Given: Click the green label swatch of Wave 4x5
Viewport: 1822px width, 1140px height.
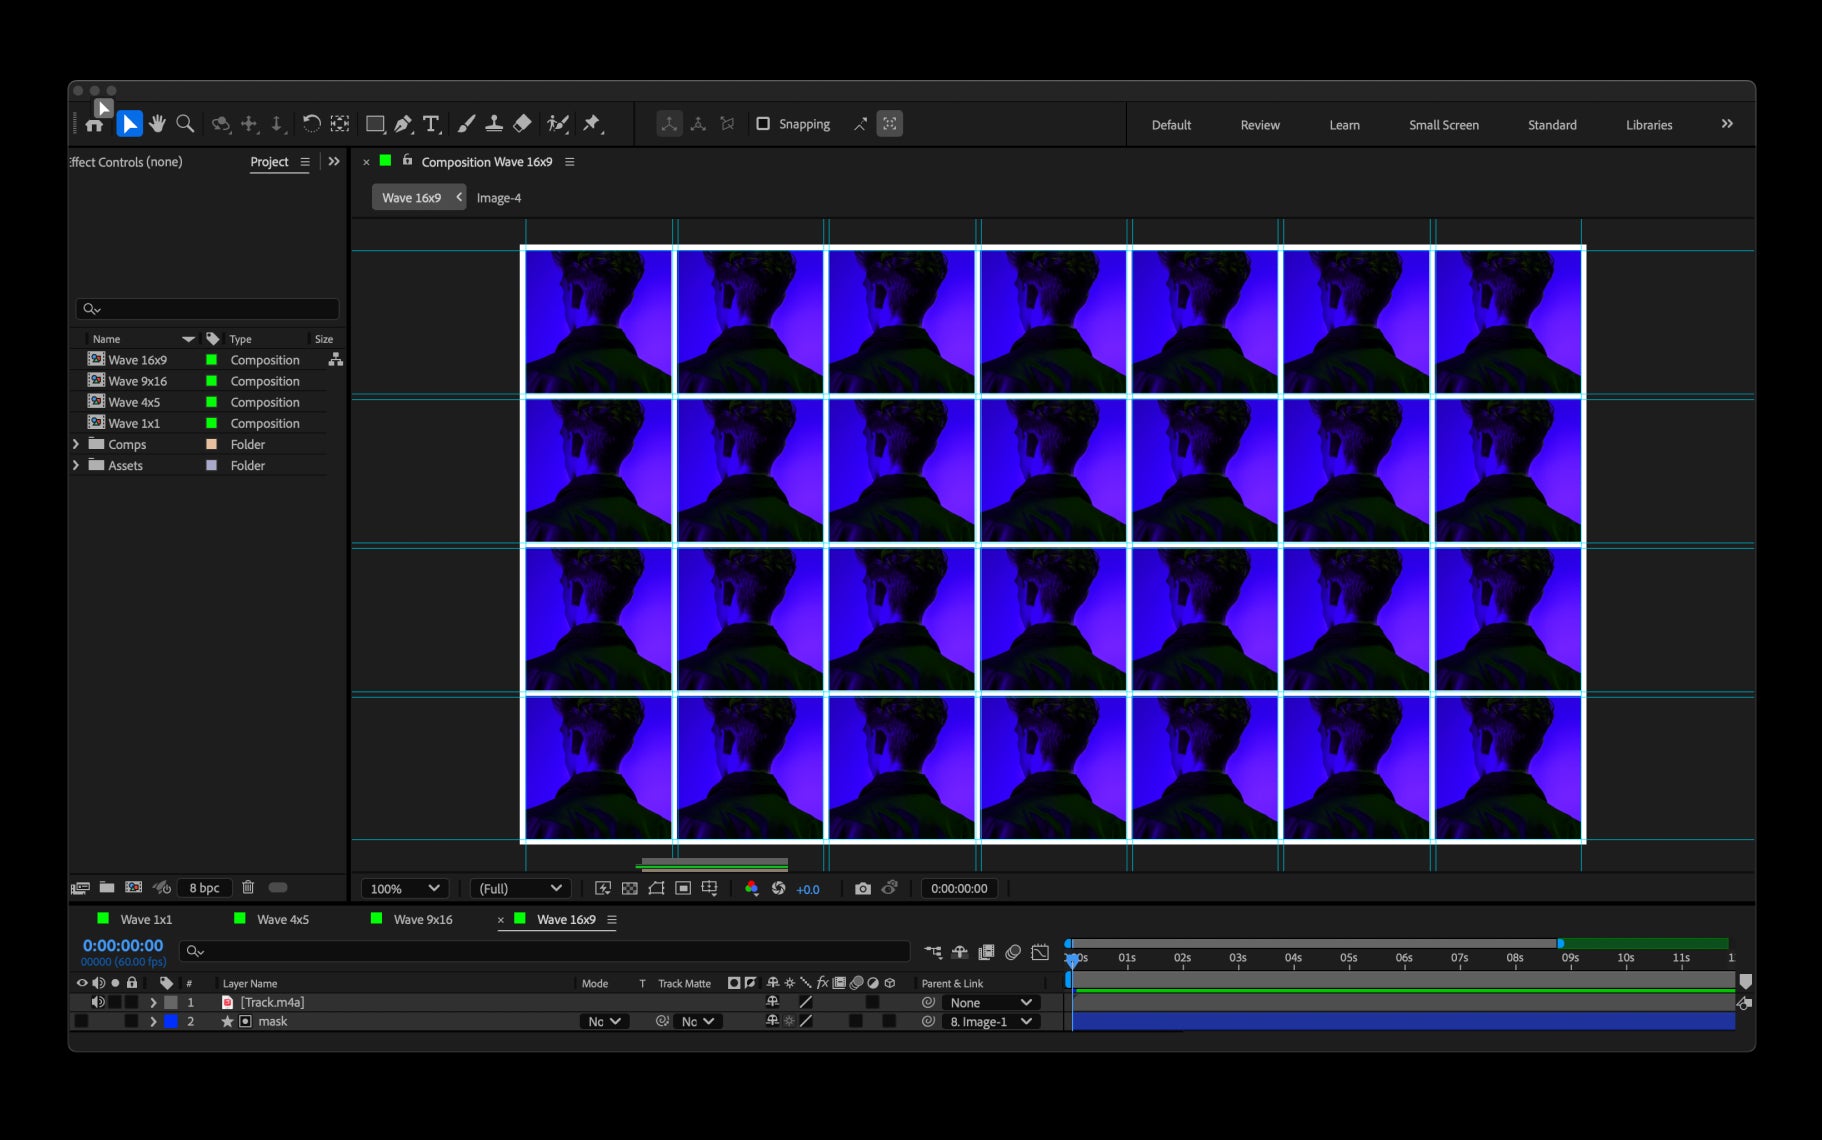Looking at the screenshot, I should click(x=211, y=402).
